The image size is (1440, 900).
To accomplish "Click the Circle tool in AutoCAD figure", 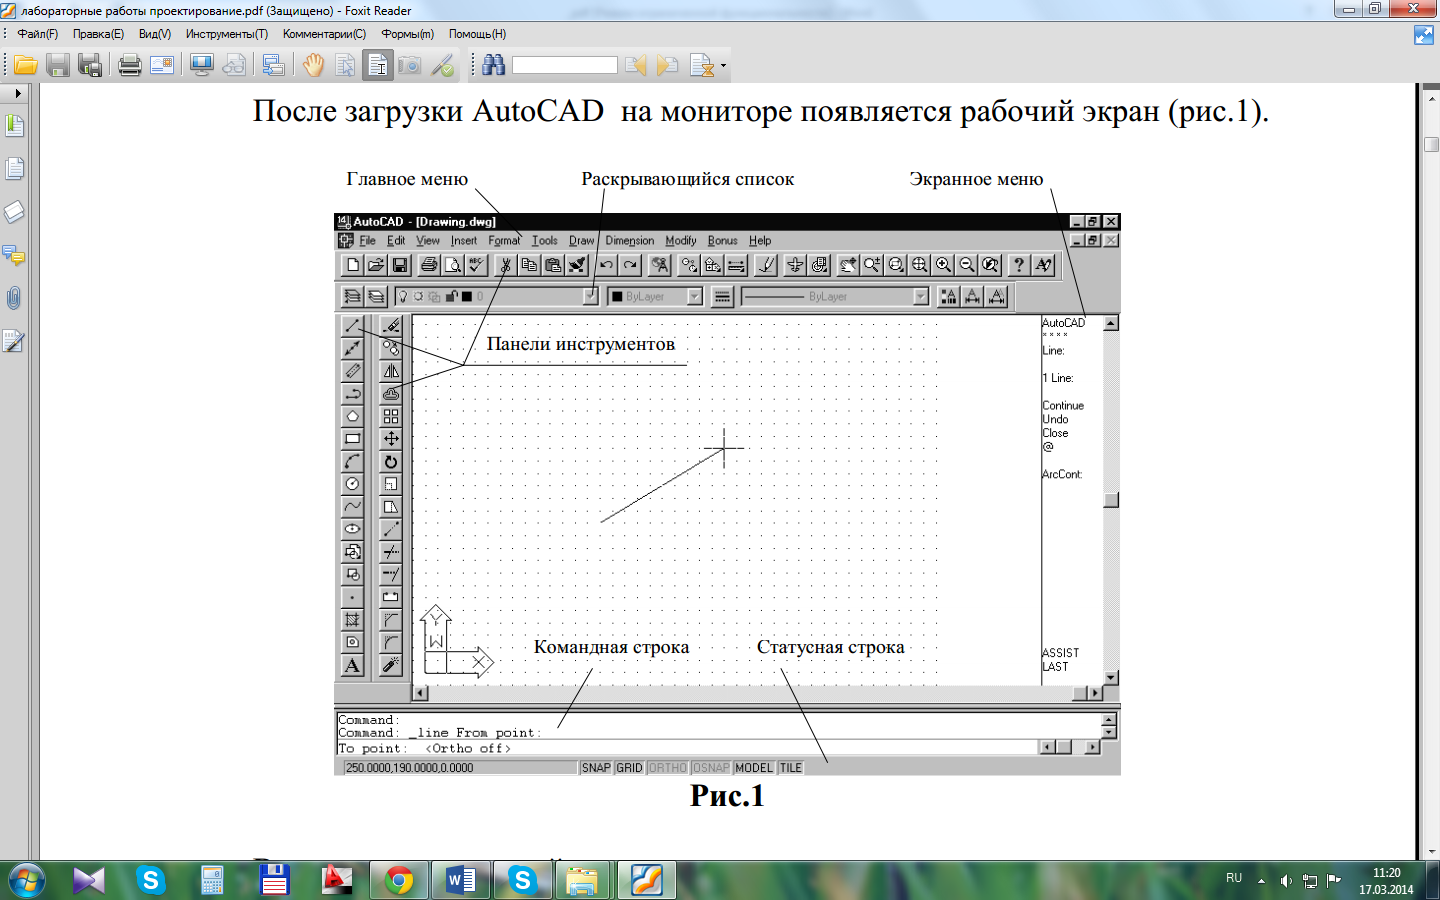I will point(352,484).
